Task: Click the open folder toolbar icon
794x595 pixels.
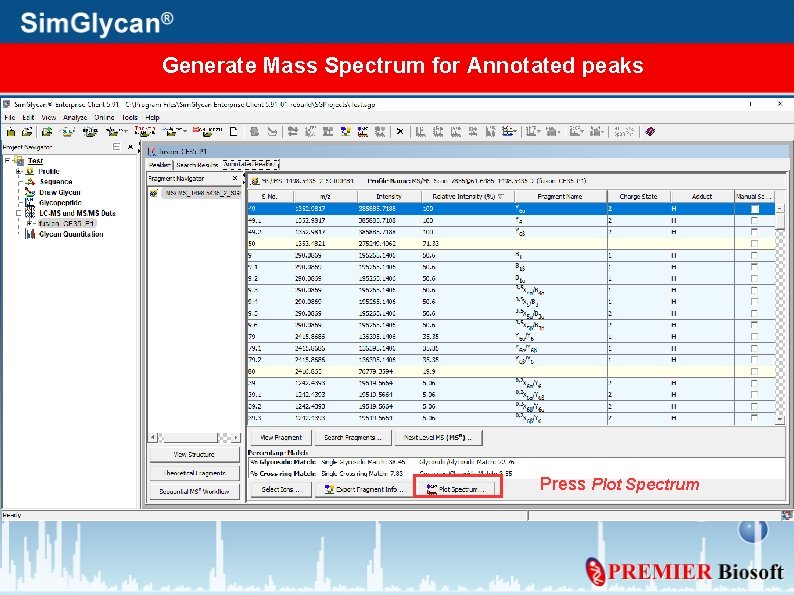Action: click(x=27, y=132)
